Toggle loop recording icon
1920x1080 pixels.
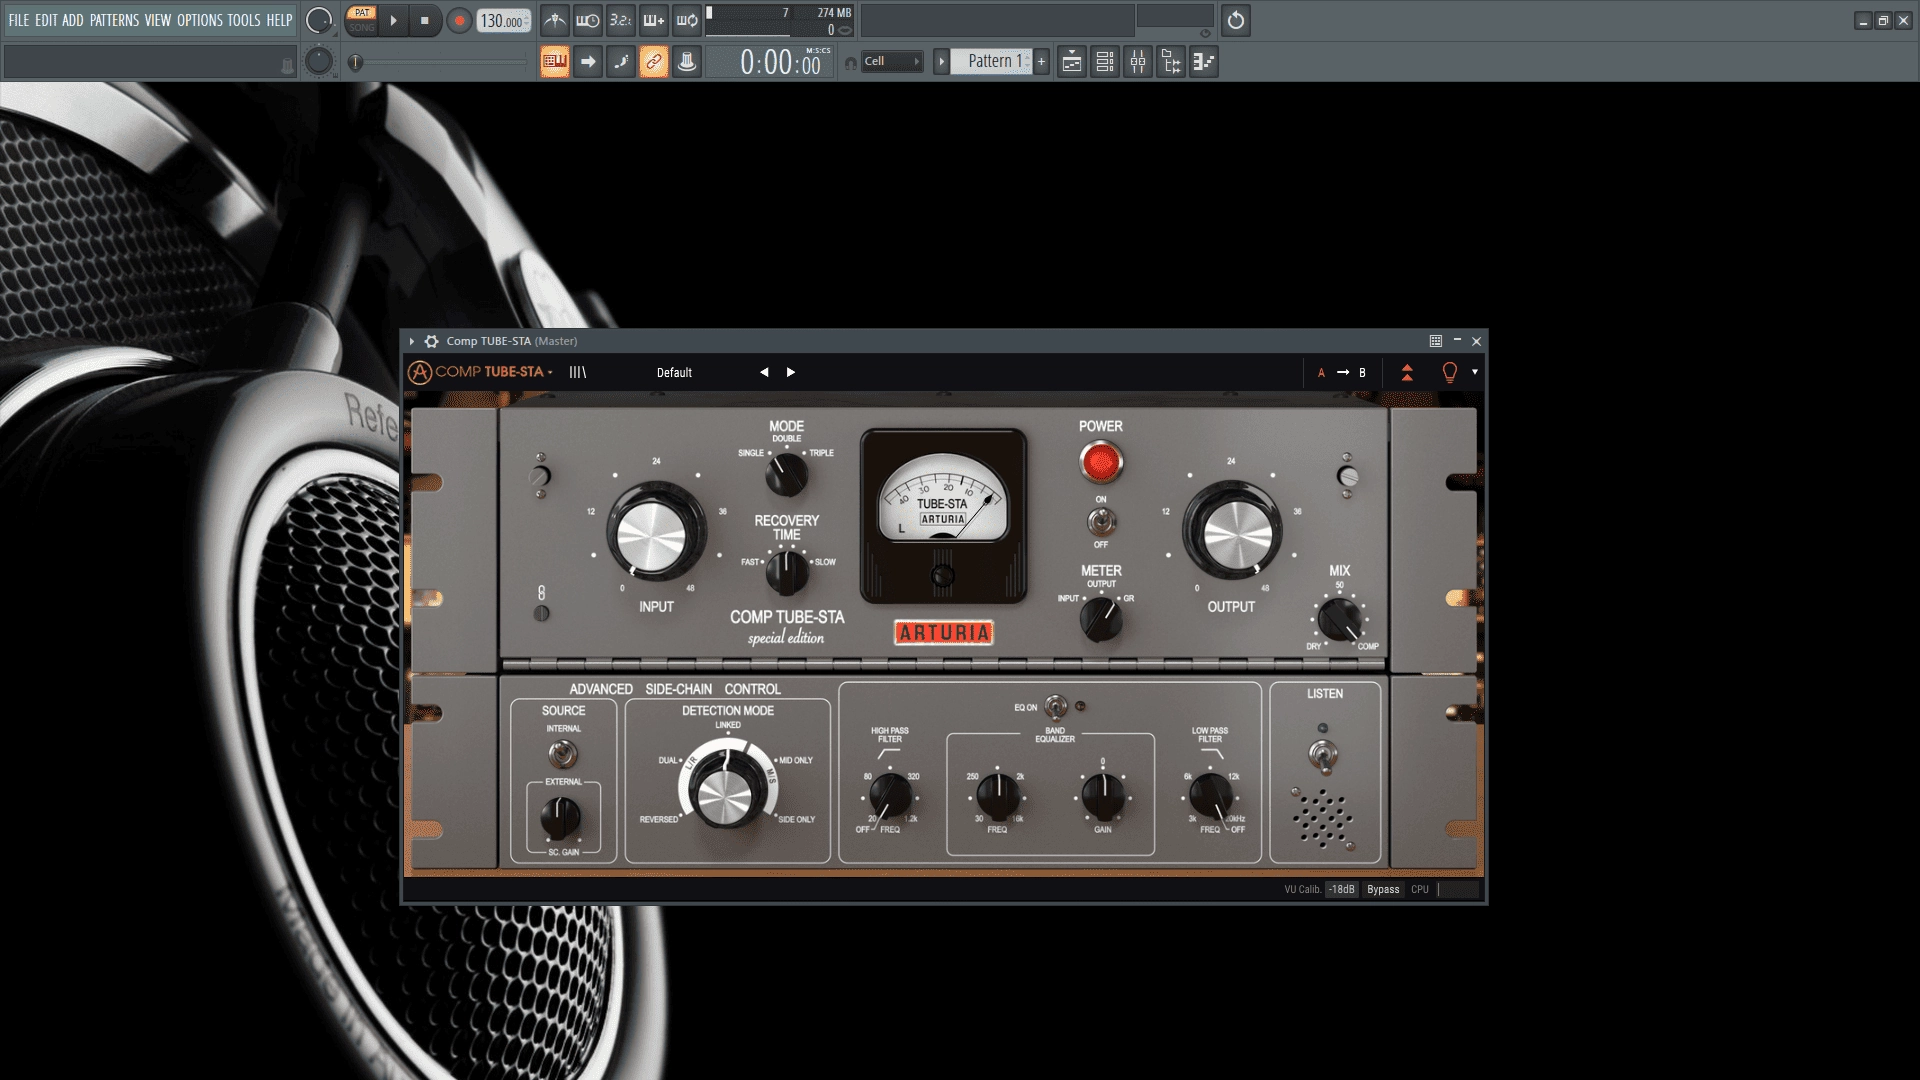pos(687,20)
